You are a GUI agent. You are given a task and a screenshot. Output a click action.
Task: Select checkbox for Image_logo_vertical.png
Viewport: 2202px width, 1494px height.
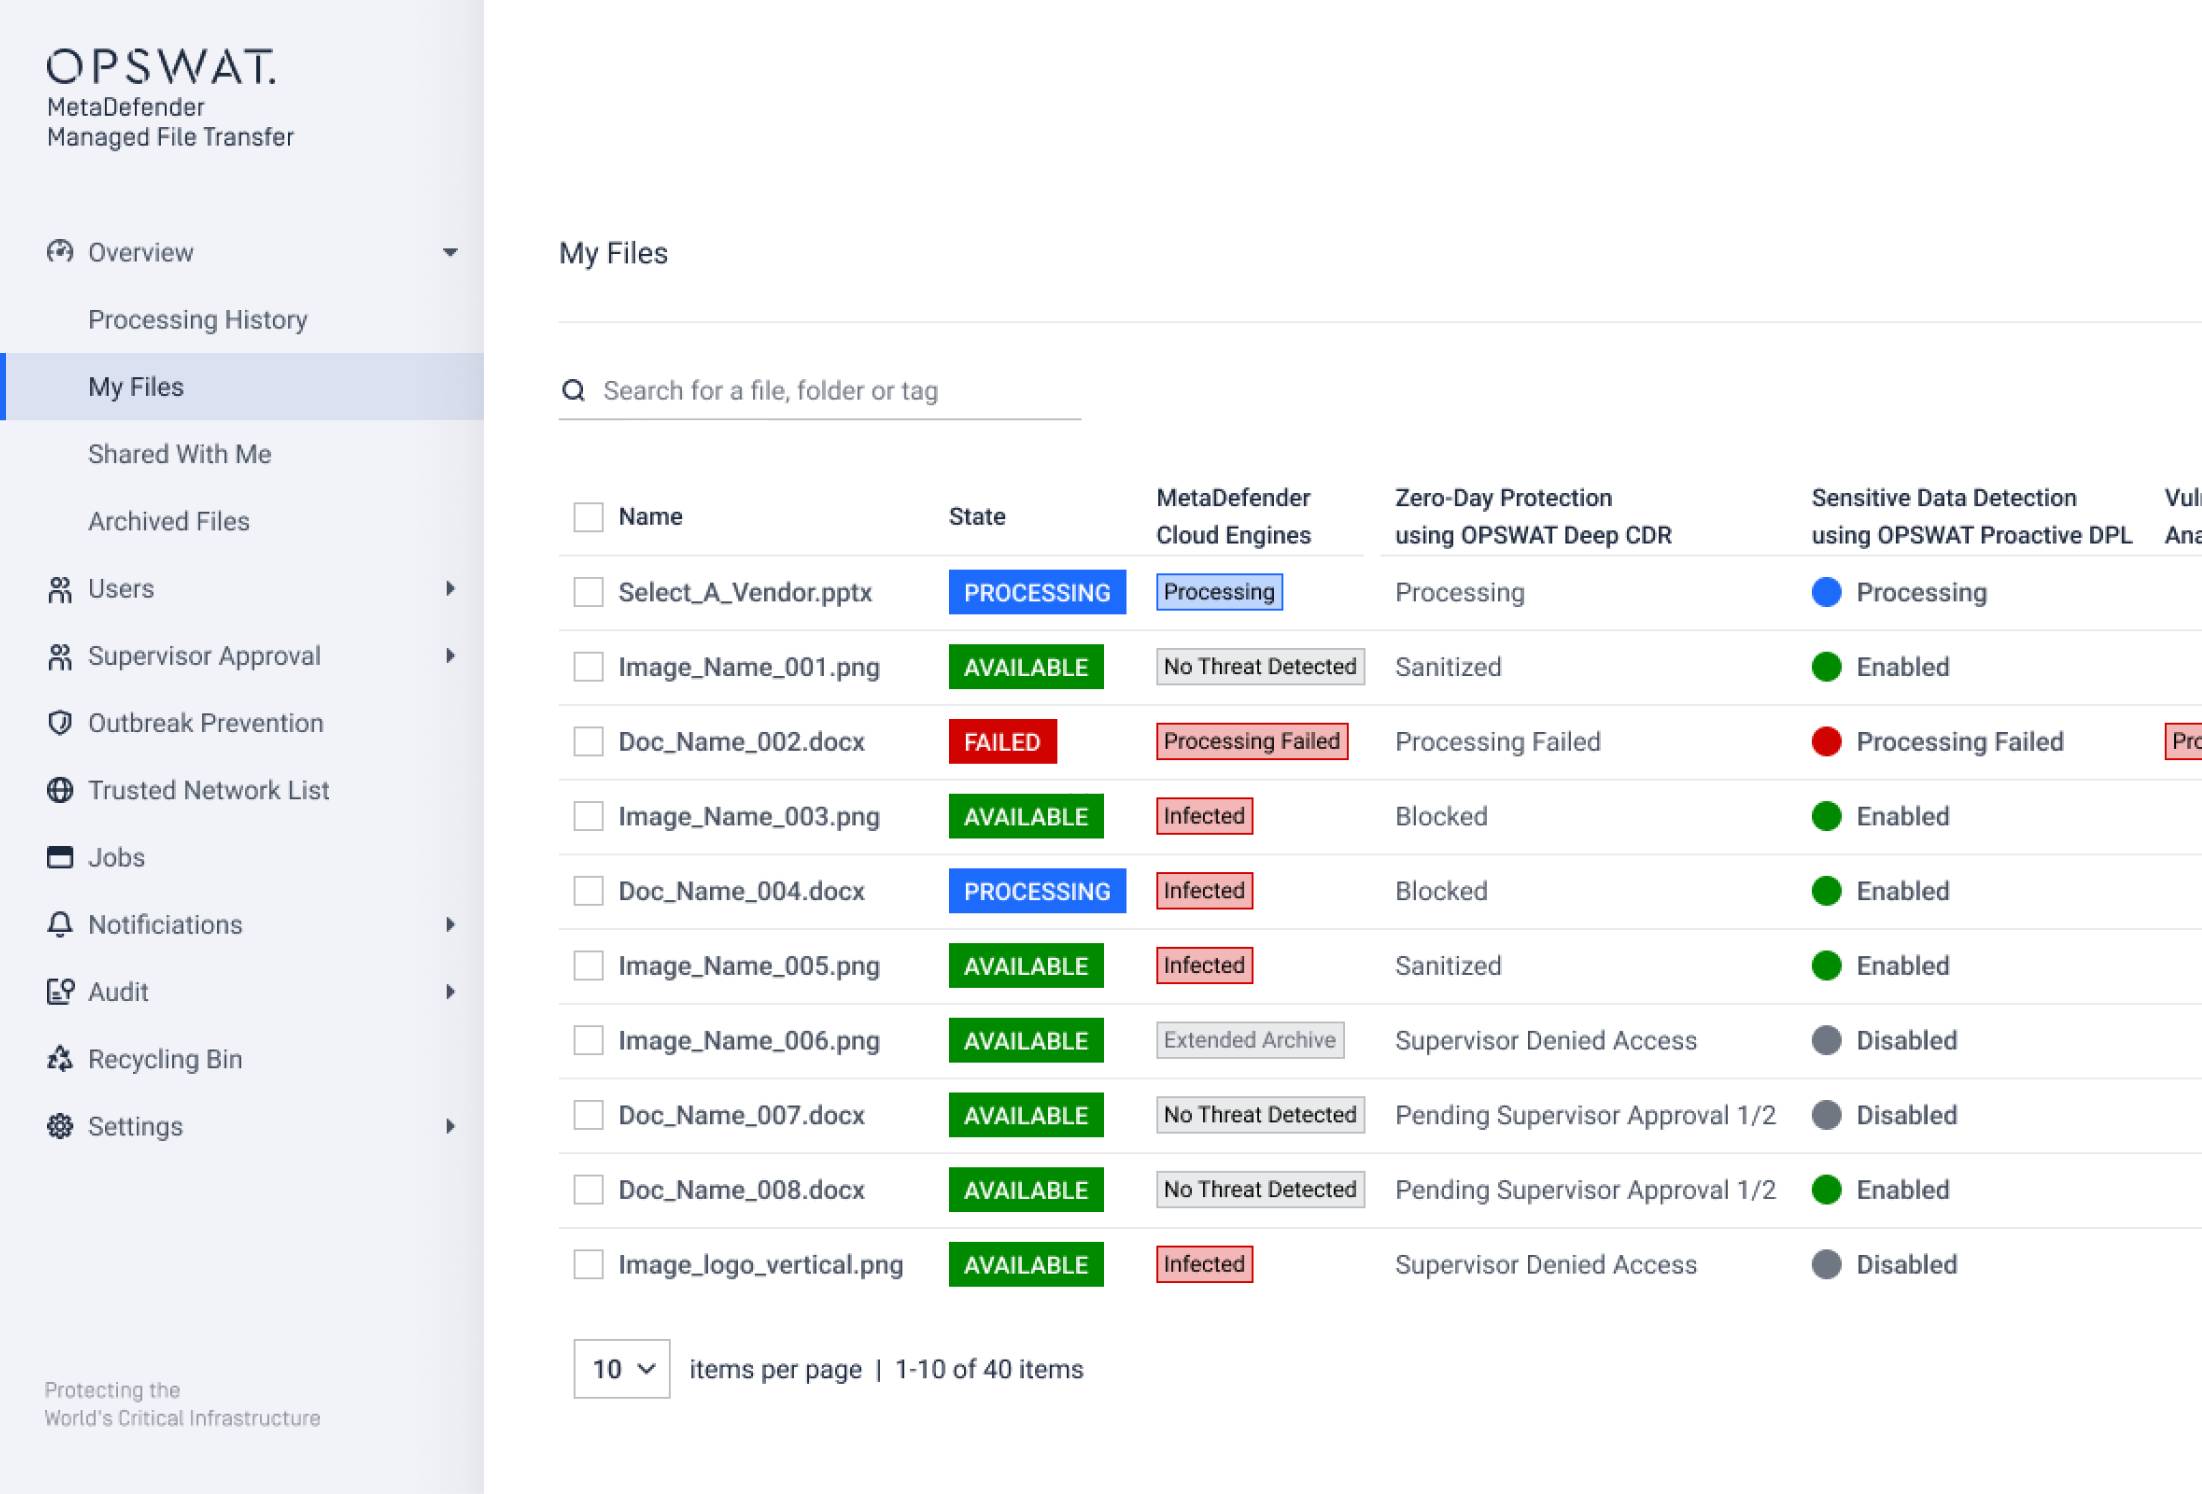click(588, 1264)
